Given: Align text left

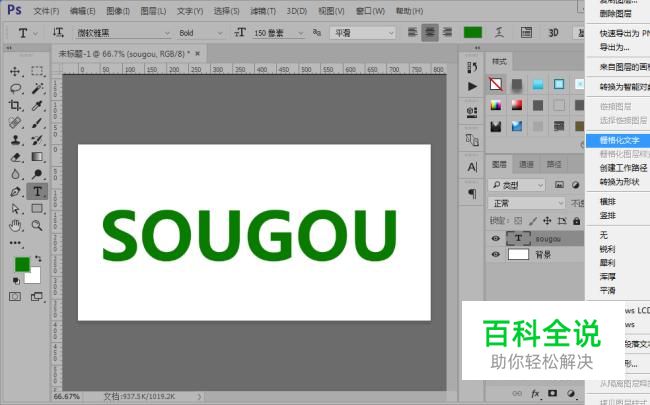Looking at the screenshot, I should coord(412,32).
